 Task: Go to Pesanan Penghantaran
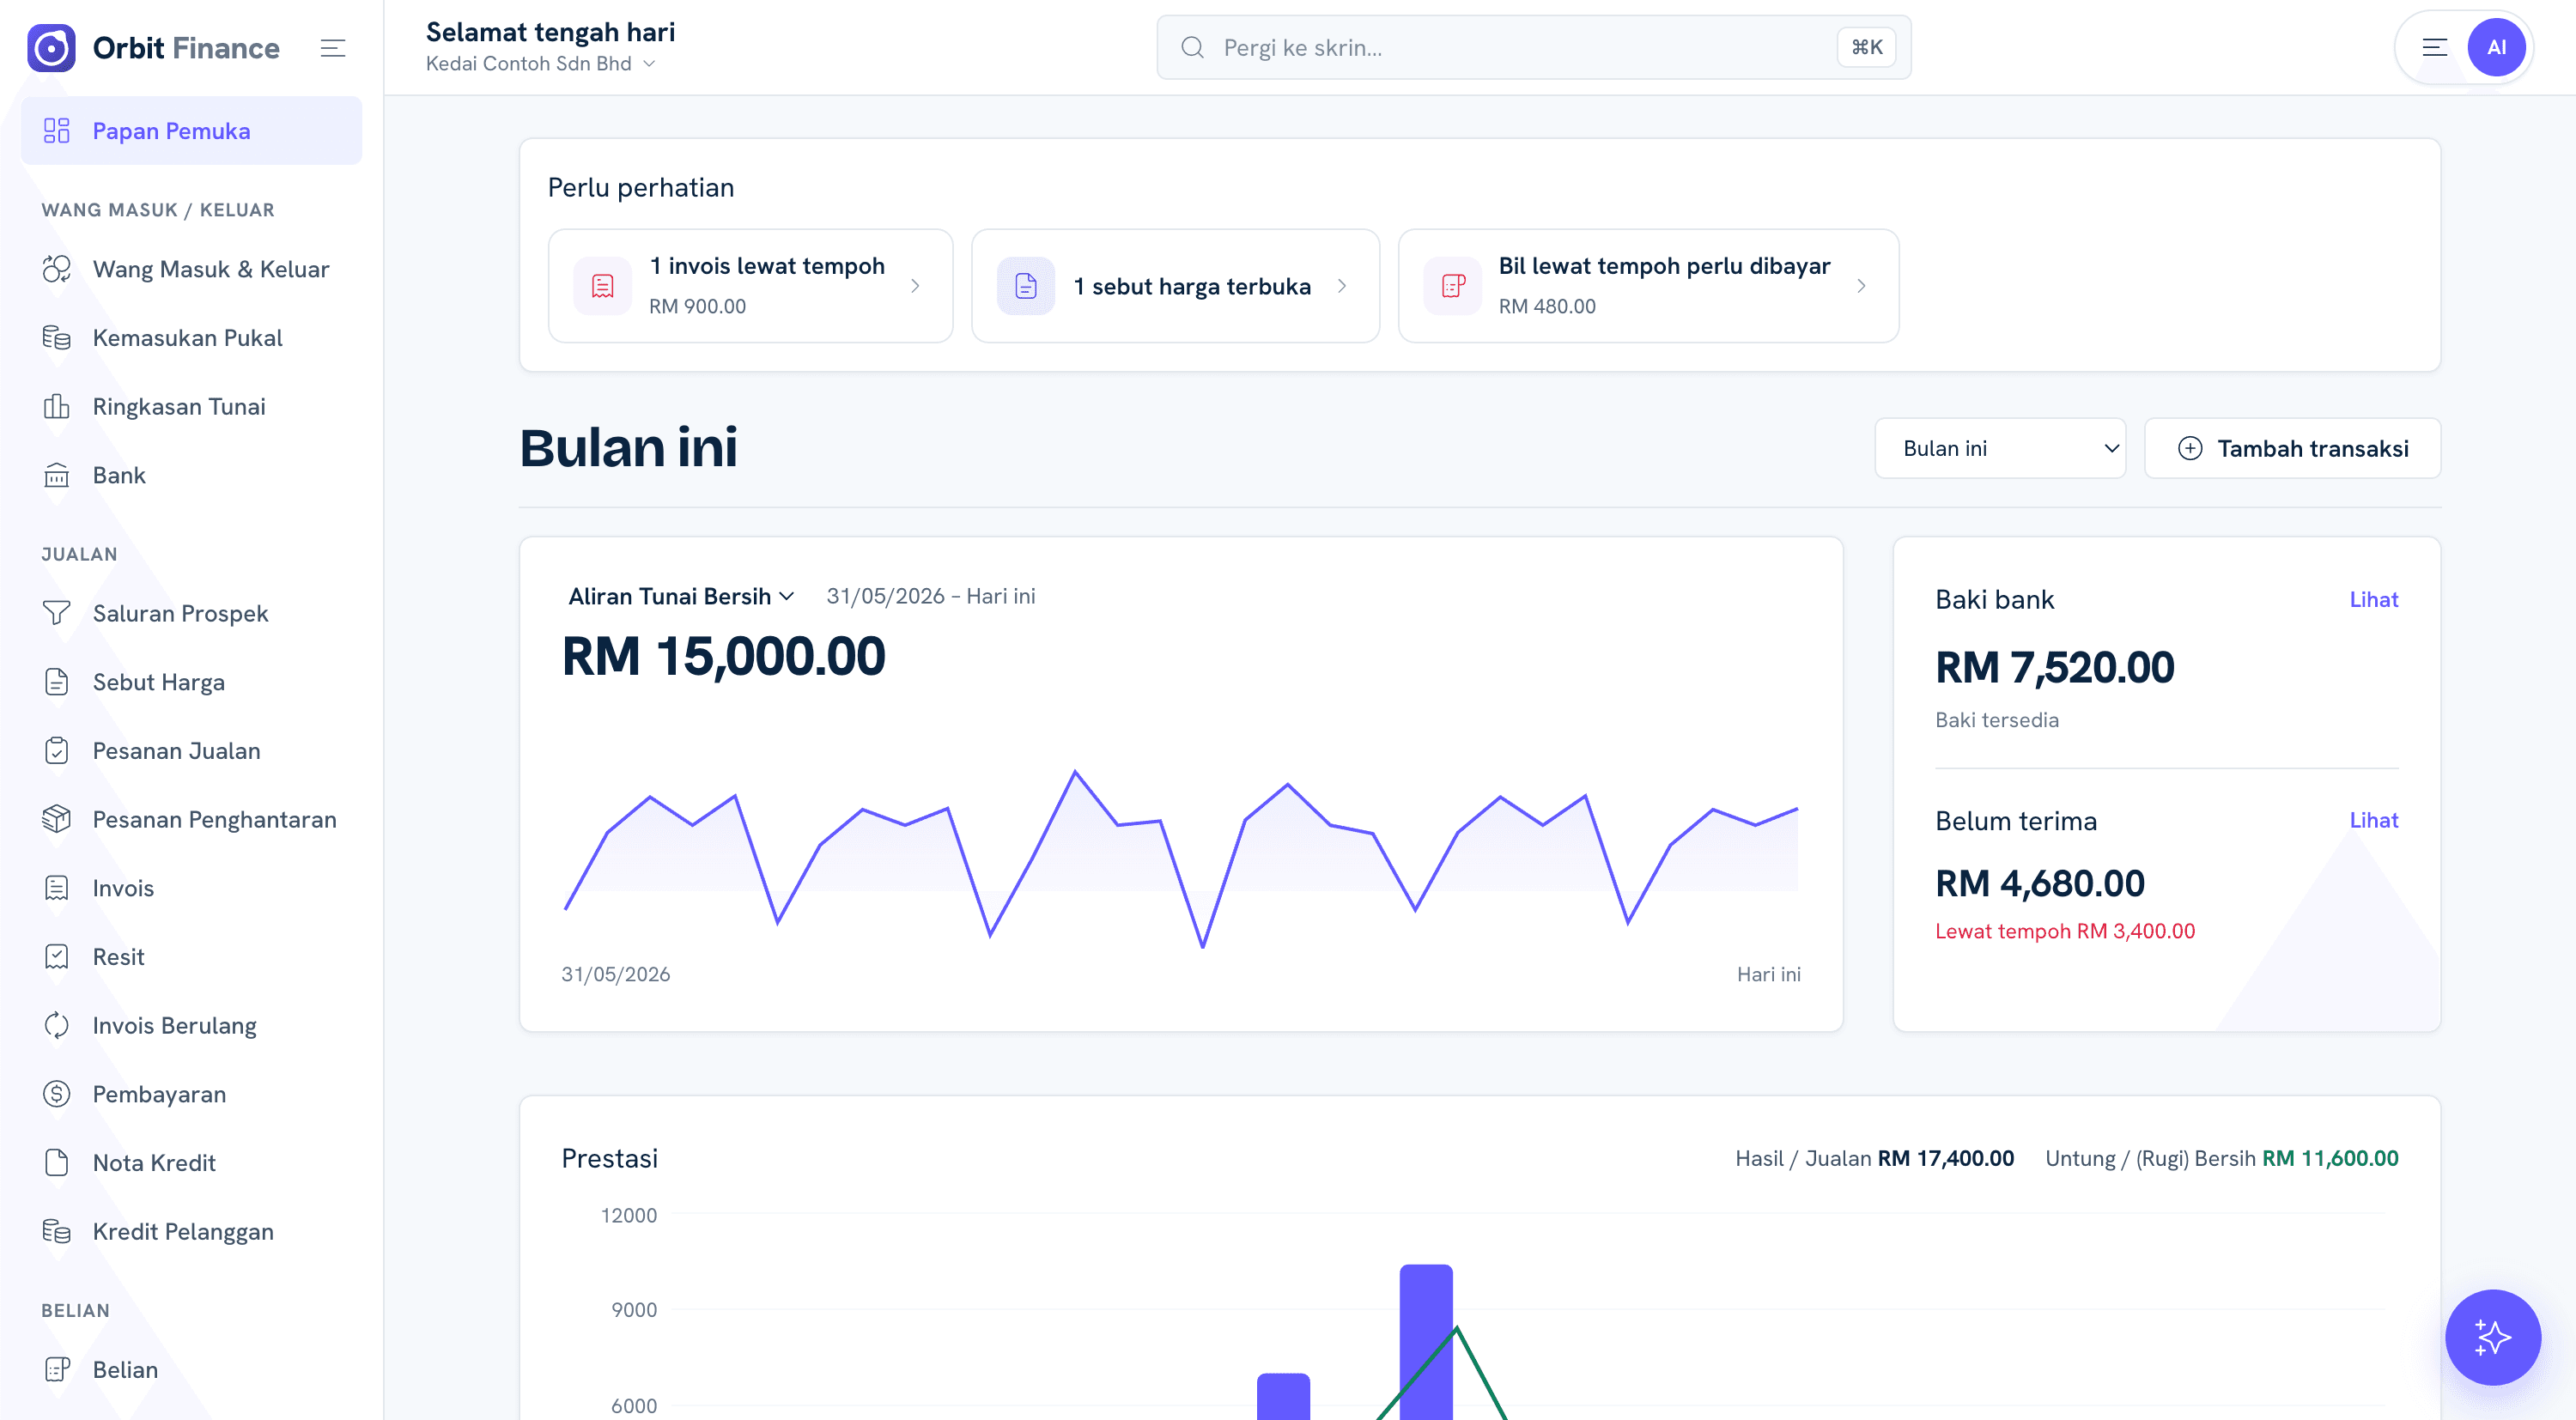pyautogui.click(x=192, y=820)
